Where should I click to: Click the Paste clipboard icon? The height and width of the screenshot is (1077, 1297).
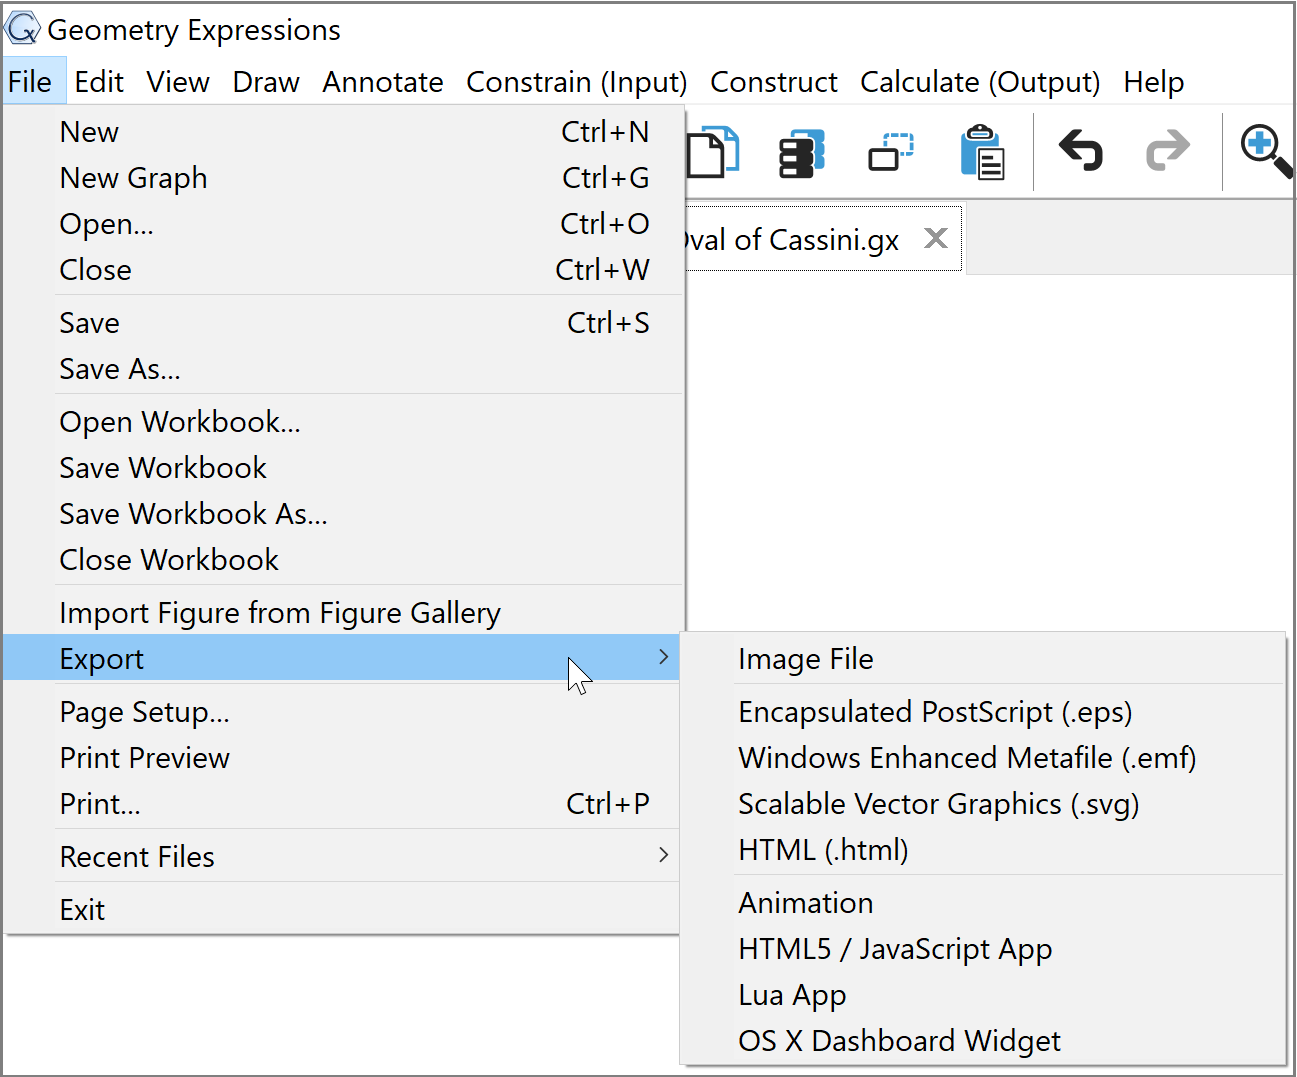981,153
